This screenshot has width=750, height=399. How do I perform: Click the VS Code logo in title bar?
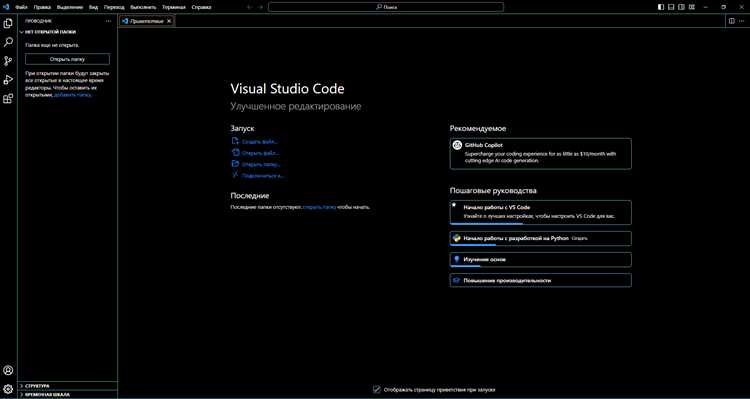pos(6,7)
